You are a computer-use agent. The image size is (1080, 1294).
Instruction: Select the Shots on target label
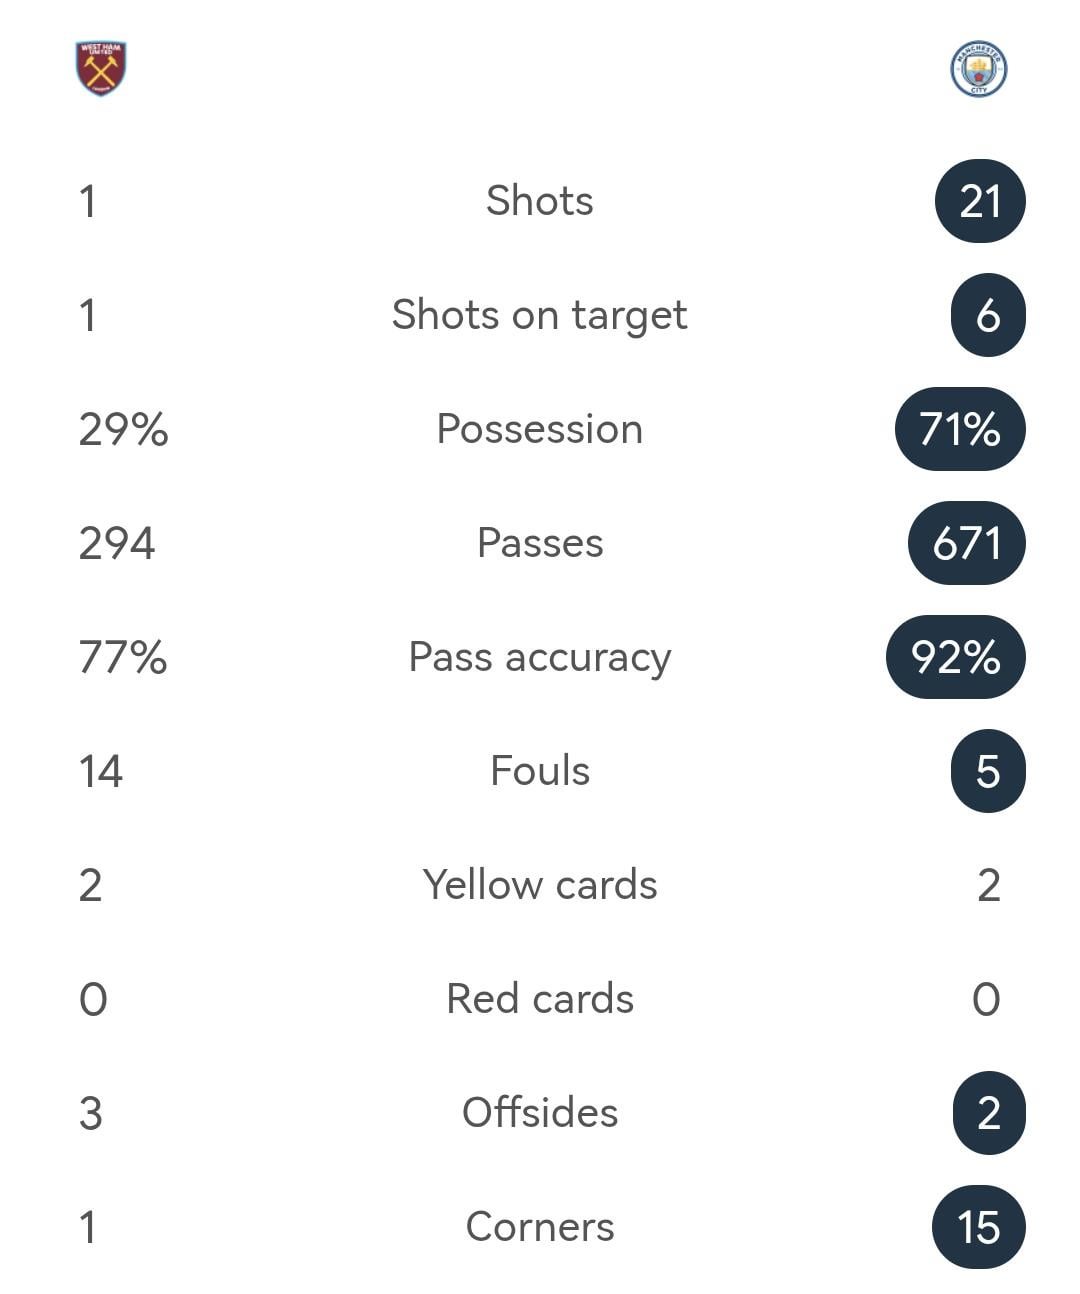539,315
